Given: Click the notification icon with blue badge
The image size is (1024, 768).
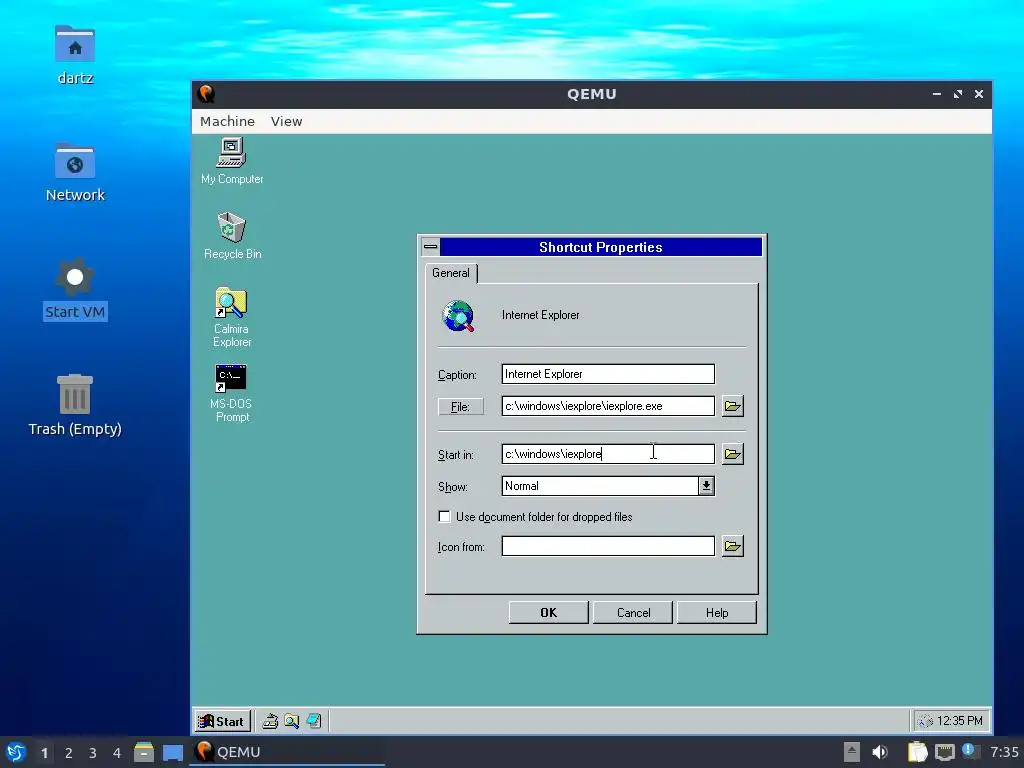Looking at the screenshot, I should point(970,752).
